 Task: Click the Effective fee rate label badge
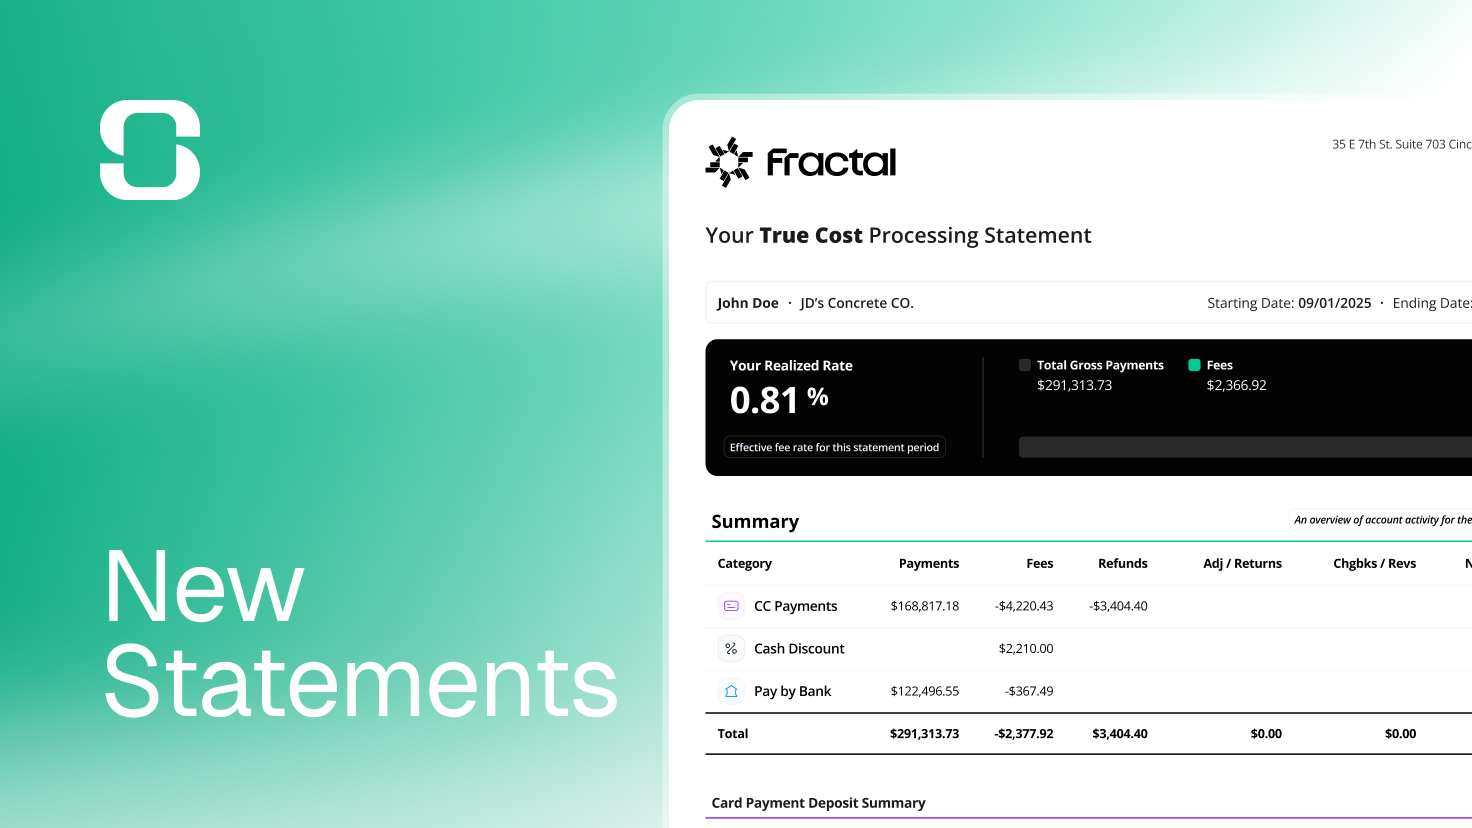click(x=834, y=447)
